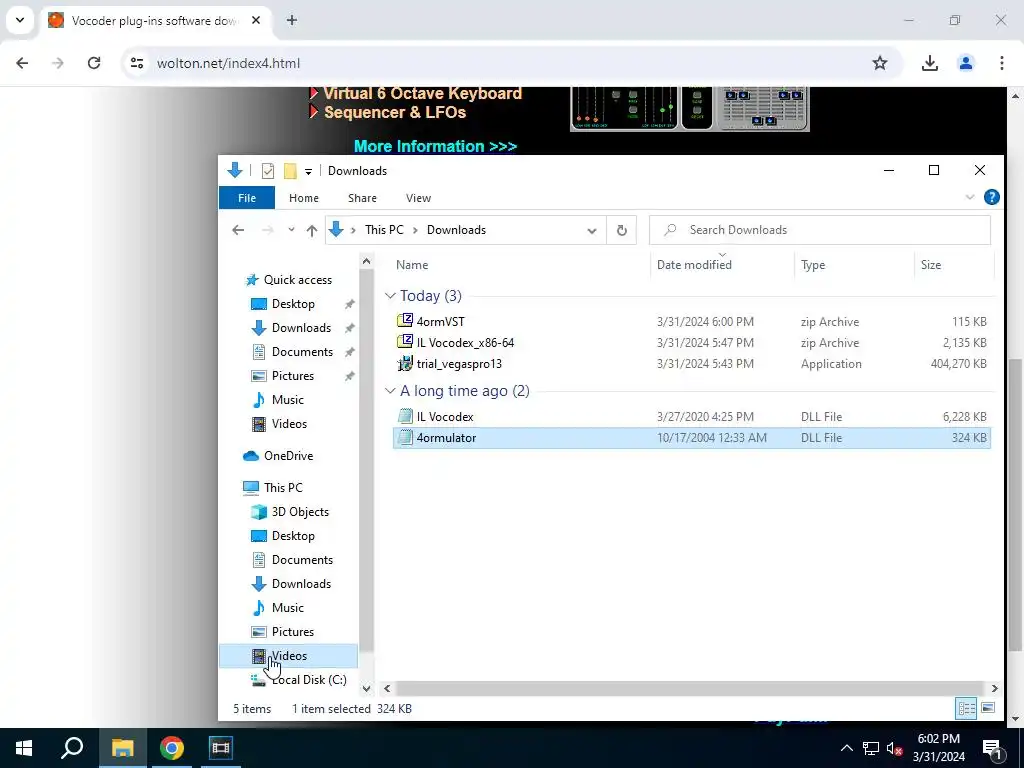Show hidden system tray icons
Viewport: 1024px width, 768px height.
846,748
